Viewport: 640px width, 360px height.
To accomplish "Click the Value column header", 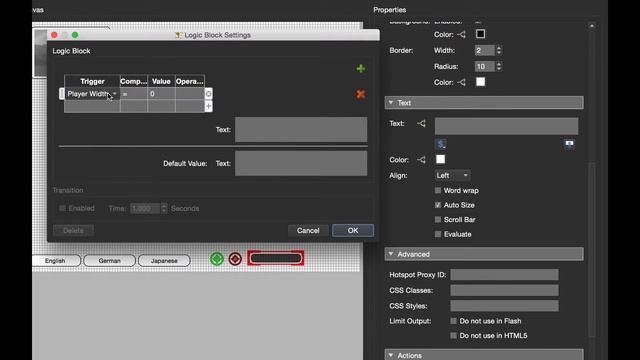I will (x=161, y=81).
